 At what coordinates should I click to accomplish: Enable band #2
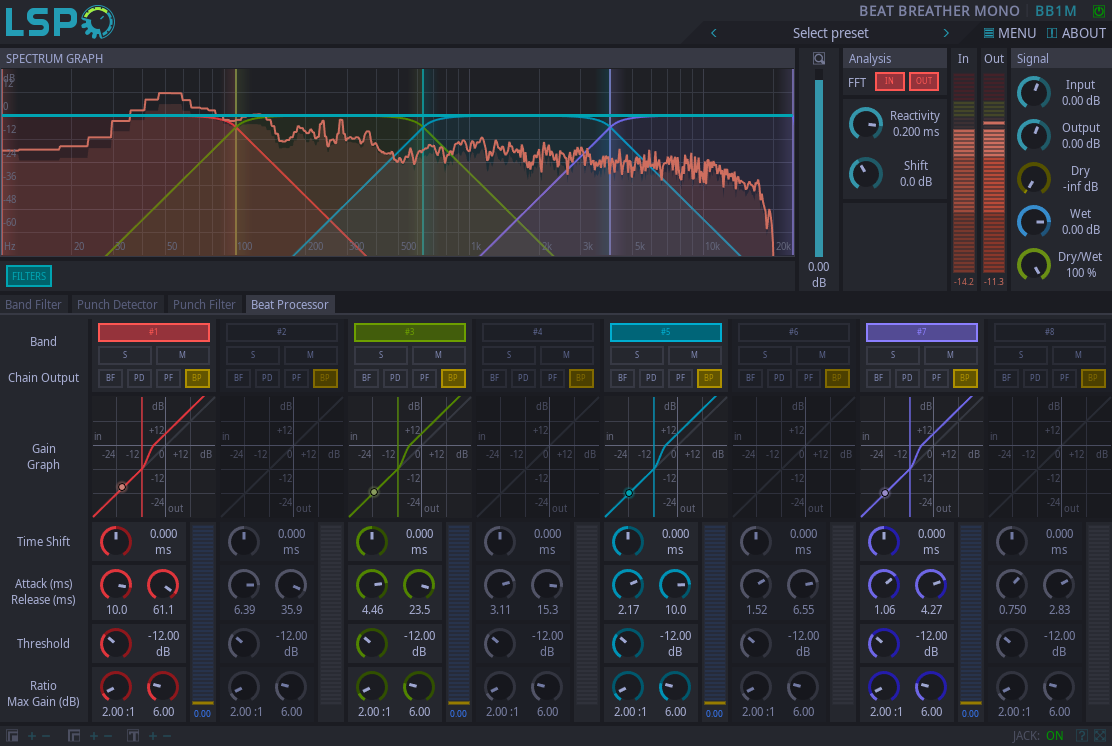[x=281, y=332]
